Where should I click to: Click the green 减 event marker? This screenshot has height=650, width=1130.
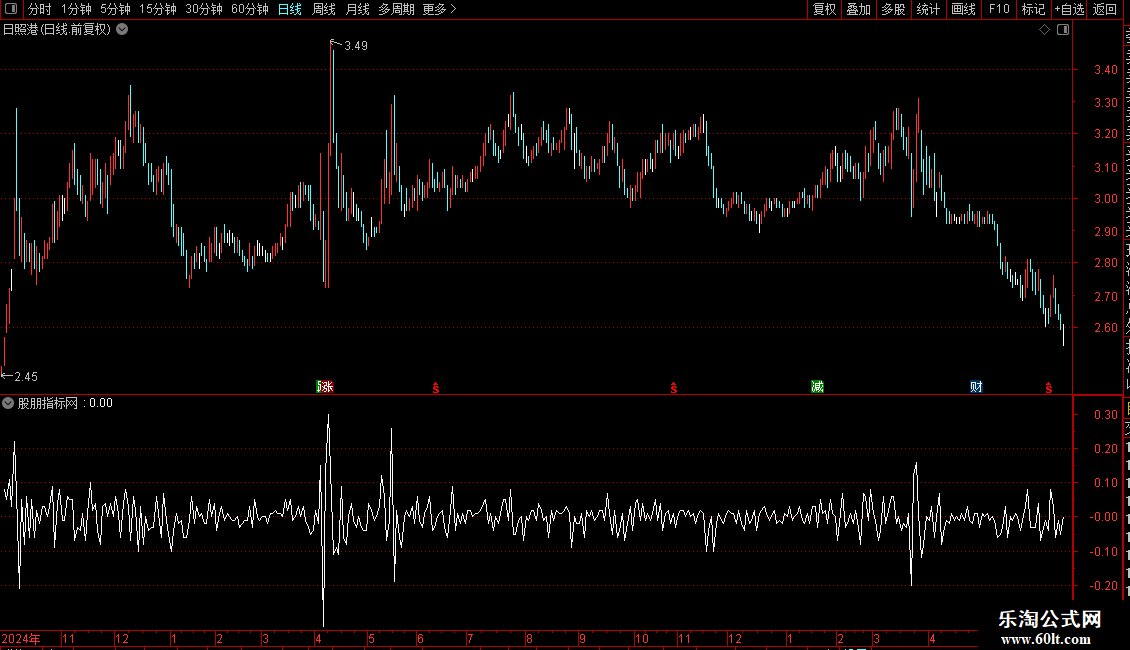(817, 387)
